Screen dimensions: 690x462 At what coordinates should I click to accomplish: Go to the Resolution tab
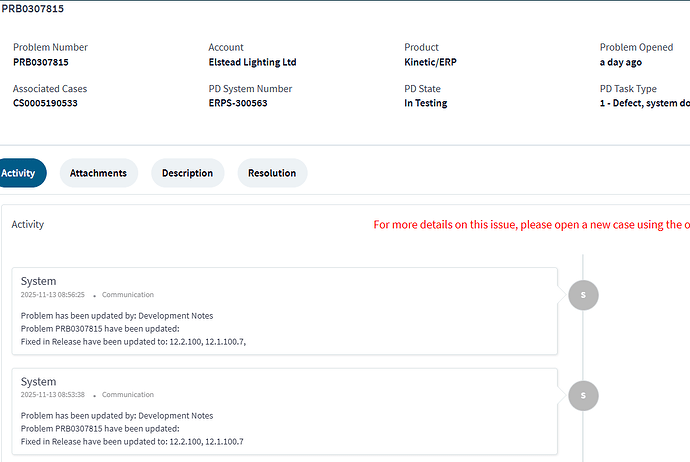pos(272,173)
